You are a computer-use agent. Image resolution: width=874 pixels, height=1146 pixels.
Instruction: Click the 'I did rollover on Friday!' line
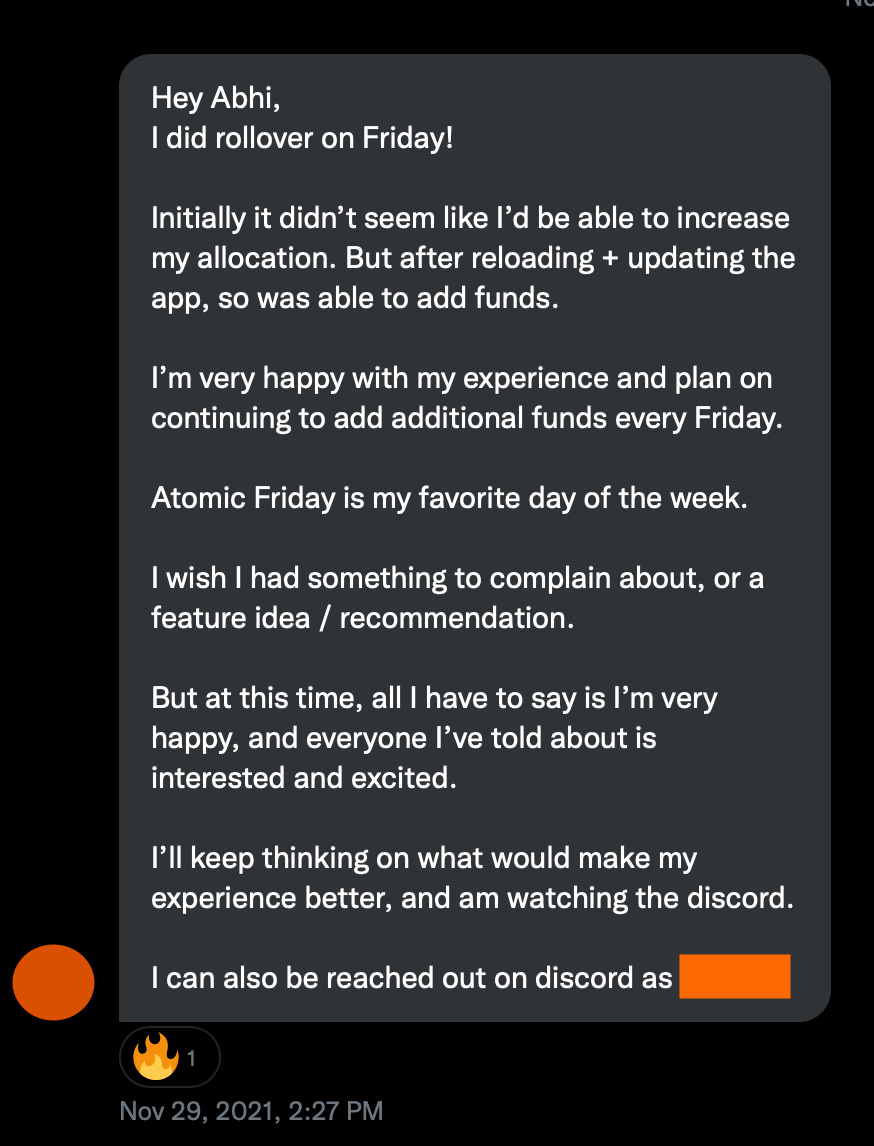303,138
